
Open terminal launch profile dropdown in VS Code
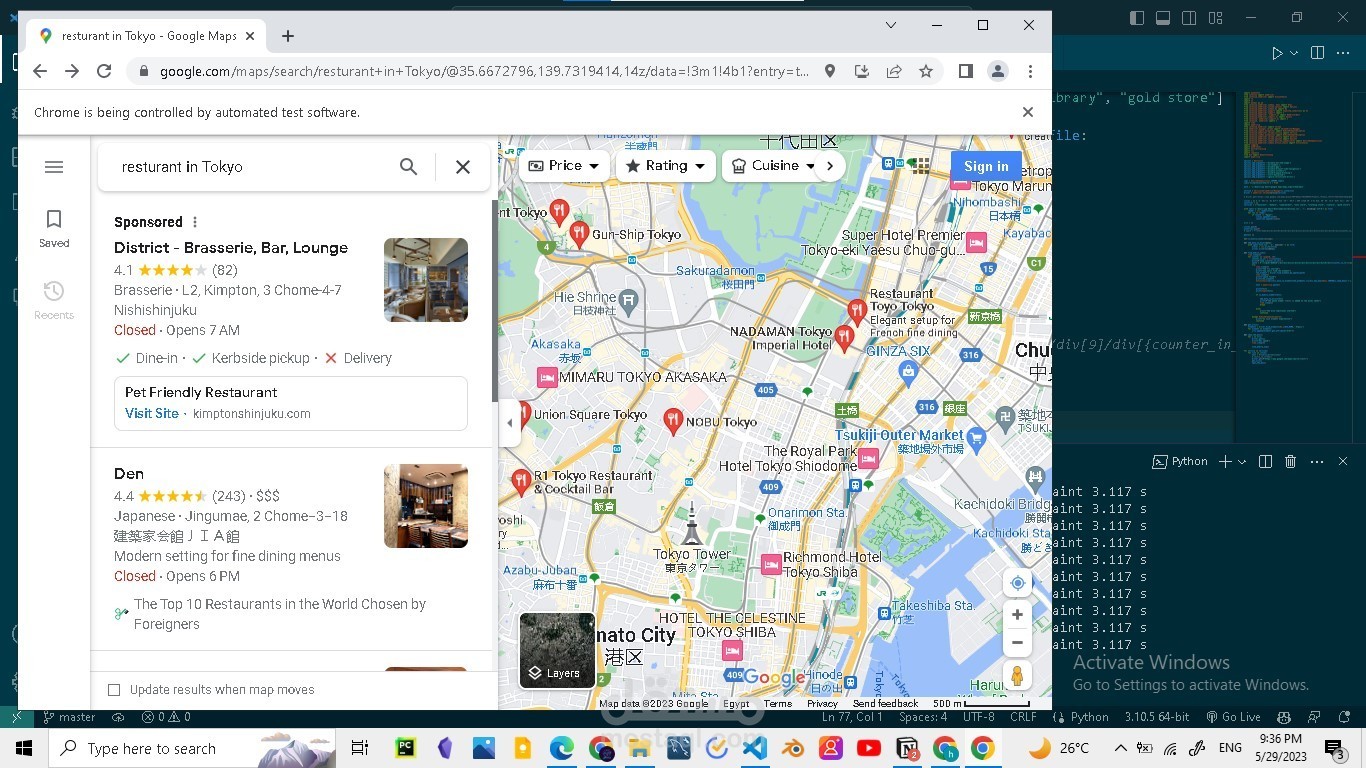pyautogui.click(x=1242, y=461)
